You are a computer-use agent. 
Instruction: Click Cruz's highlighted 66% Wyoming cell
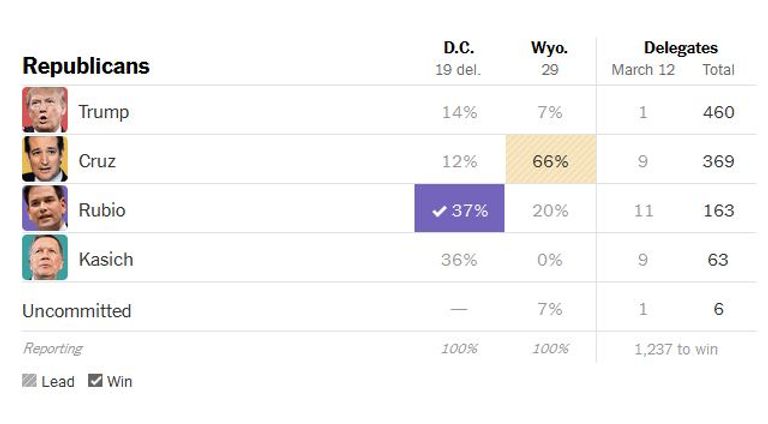coord(549,160)
